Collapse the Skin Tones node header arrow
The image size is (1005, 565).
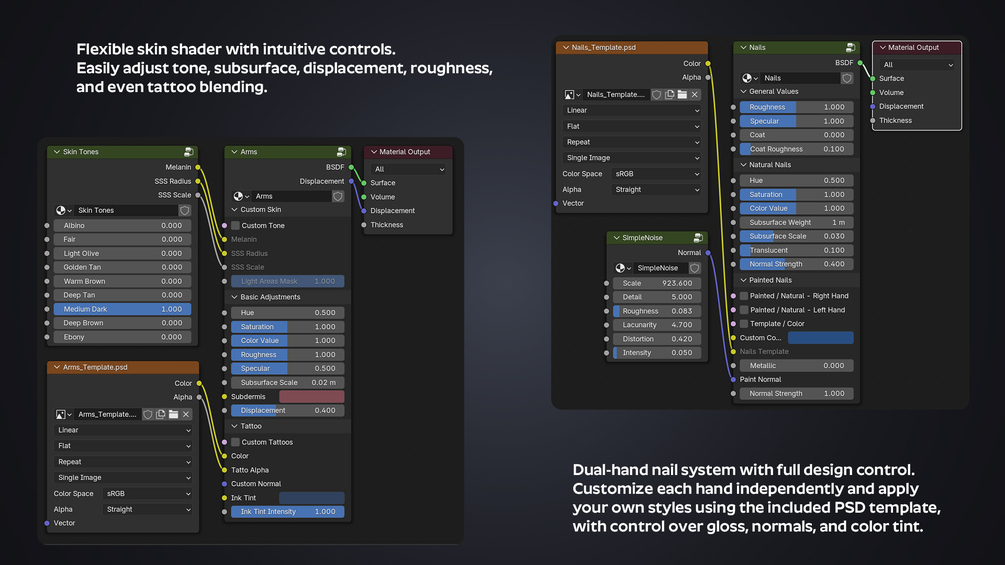coord(56,152)
